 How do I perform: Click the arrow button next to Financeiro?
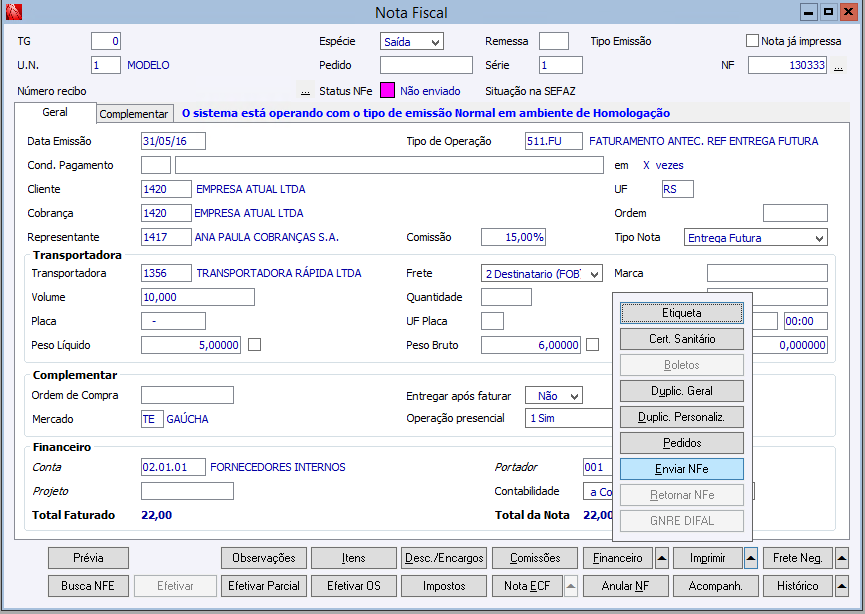tap(661, 558)
